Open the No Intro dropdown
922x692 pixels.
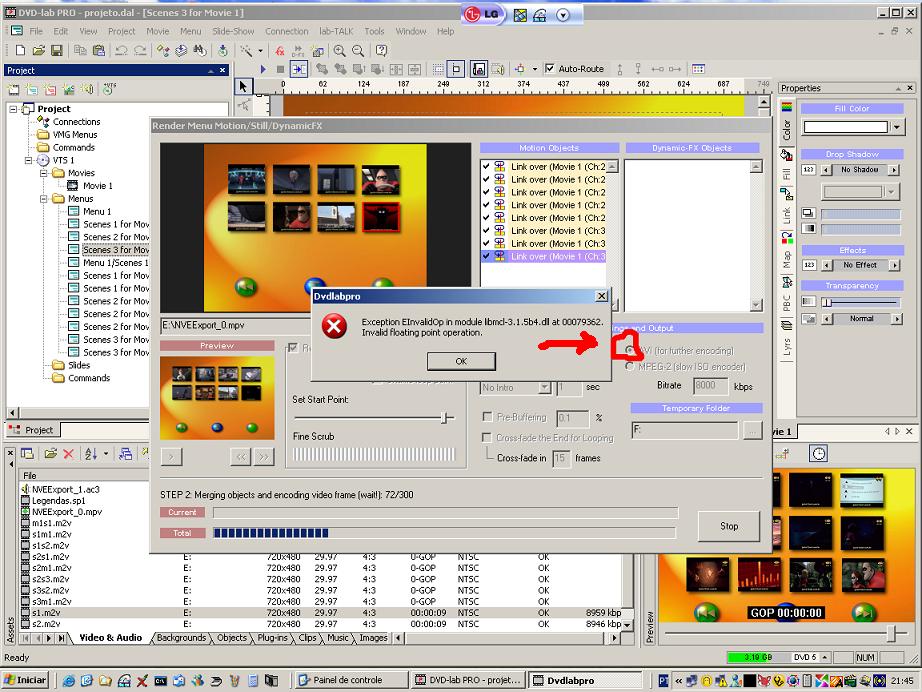pos(516,388)
